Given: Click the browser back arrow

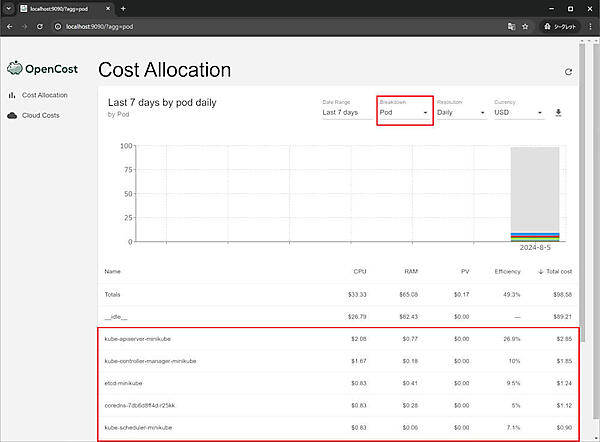Looking at the screenshot, I should tap(9, 26).
